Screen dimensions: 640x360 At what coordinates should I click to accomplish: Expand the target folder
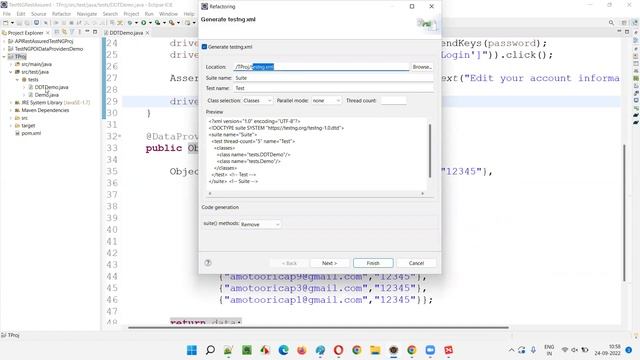[11, 126]
